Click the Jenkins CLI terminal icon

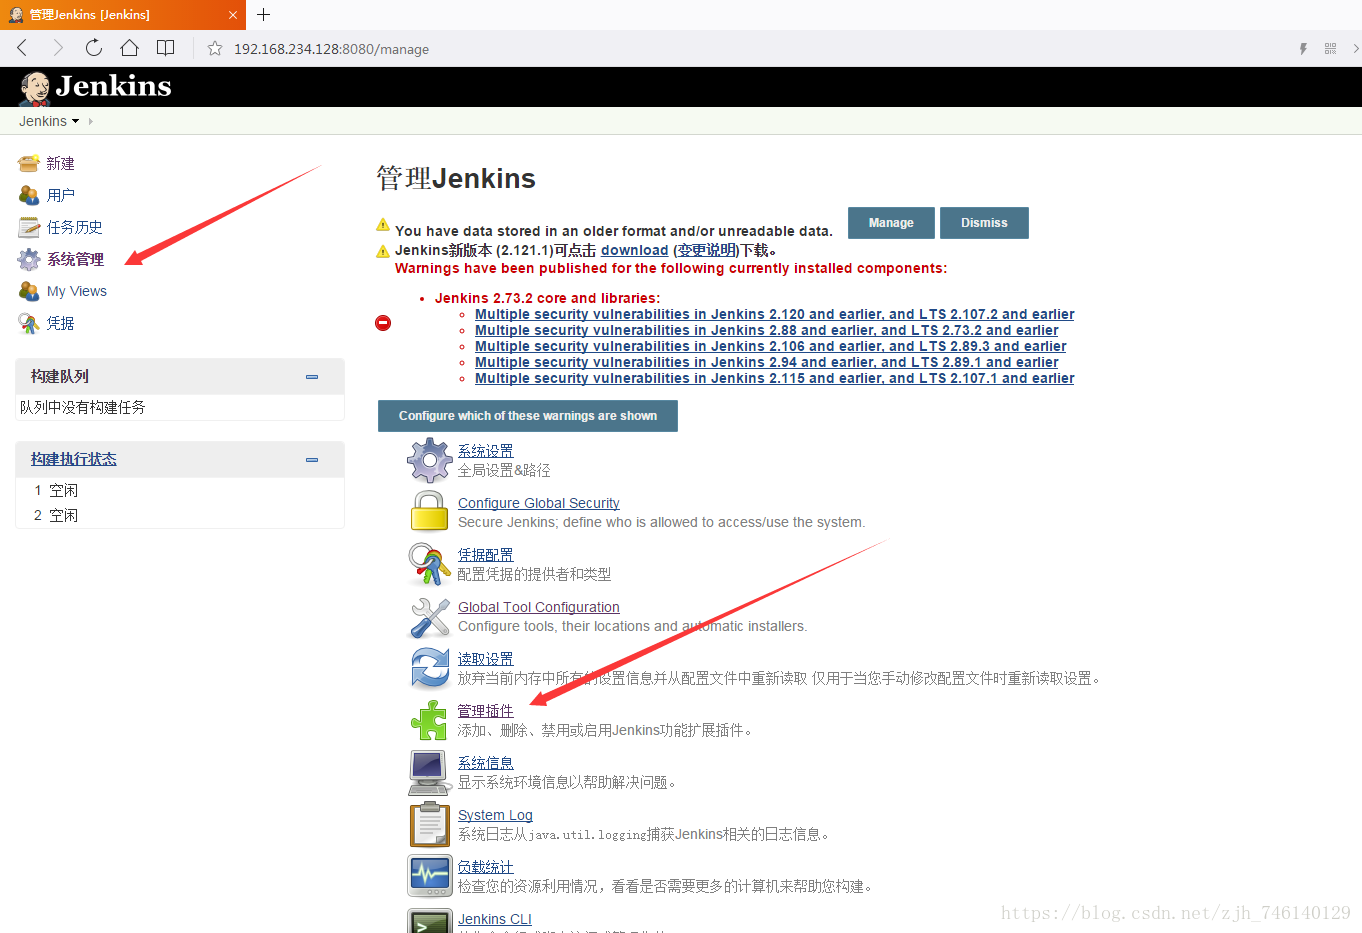click(x=430, y=922)
